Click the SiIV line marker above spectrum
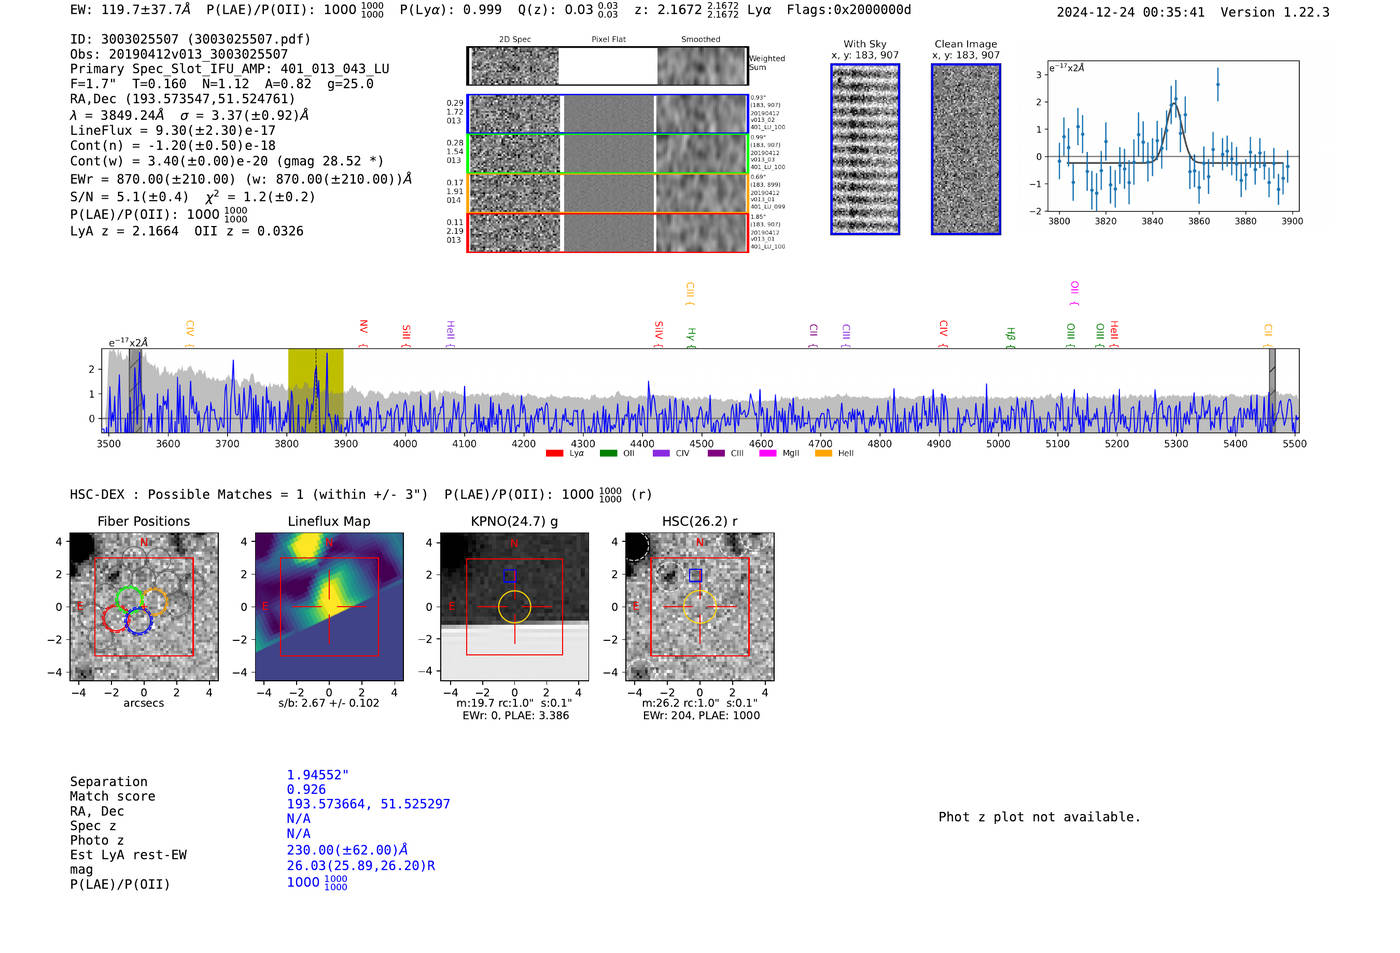The height and width of the screenshot is (953, 1400). (x=658, y=333)
